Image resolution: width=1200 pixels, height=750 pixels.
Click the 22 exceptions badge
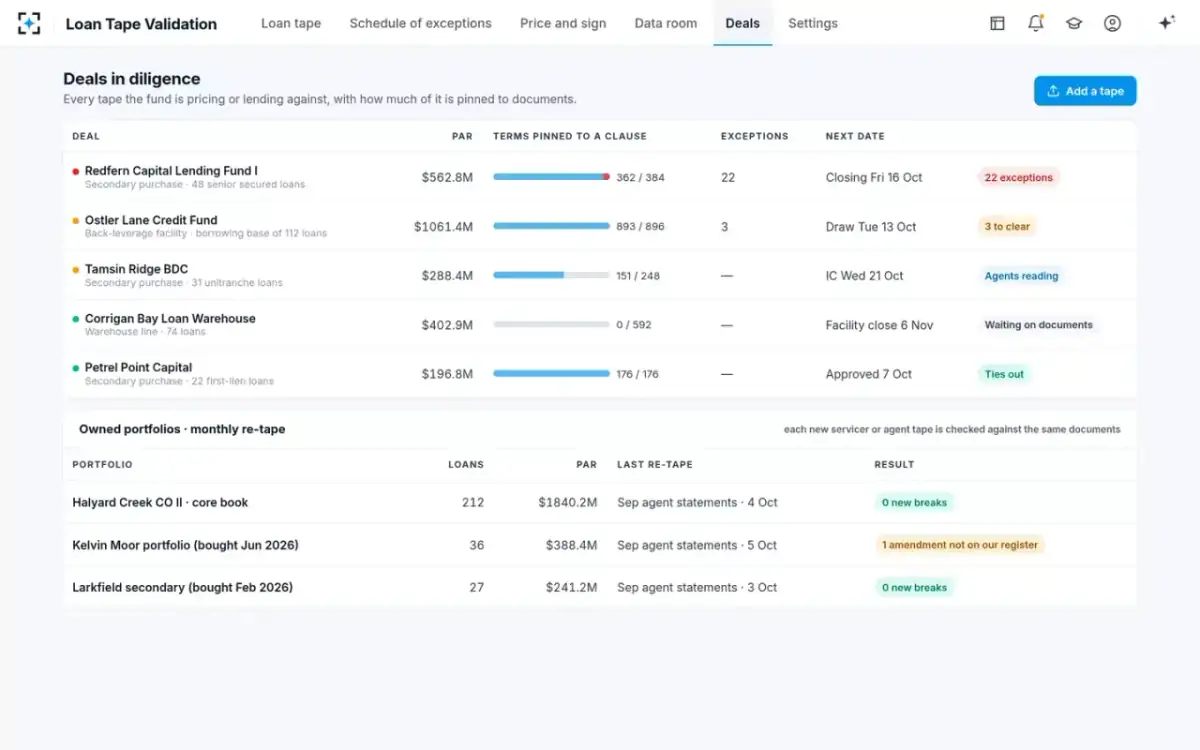pos(1018,178)
